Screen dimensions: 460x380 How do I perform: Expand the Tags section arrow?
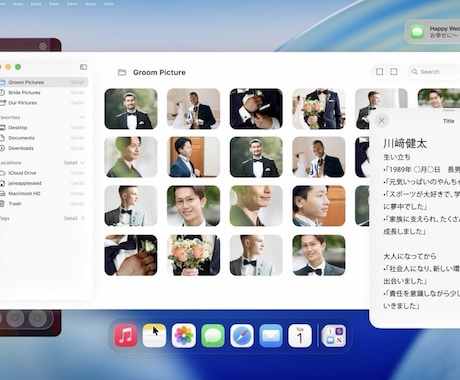point(83,218)
